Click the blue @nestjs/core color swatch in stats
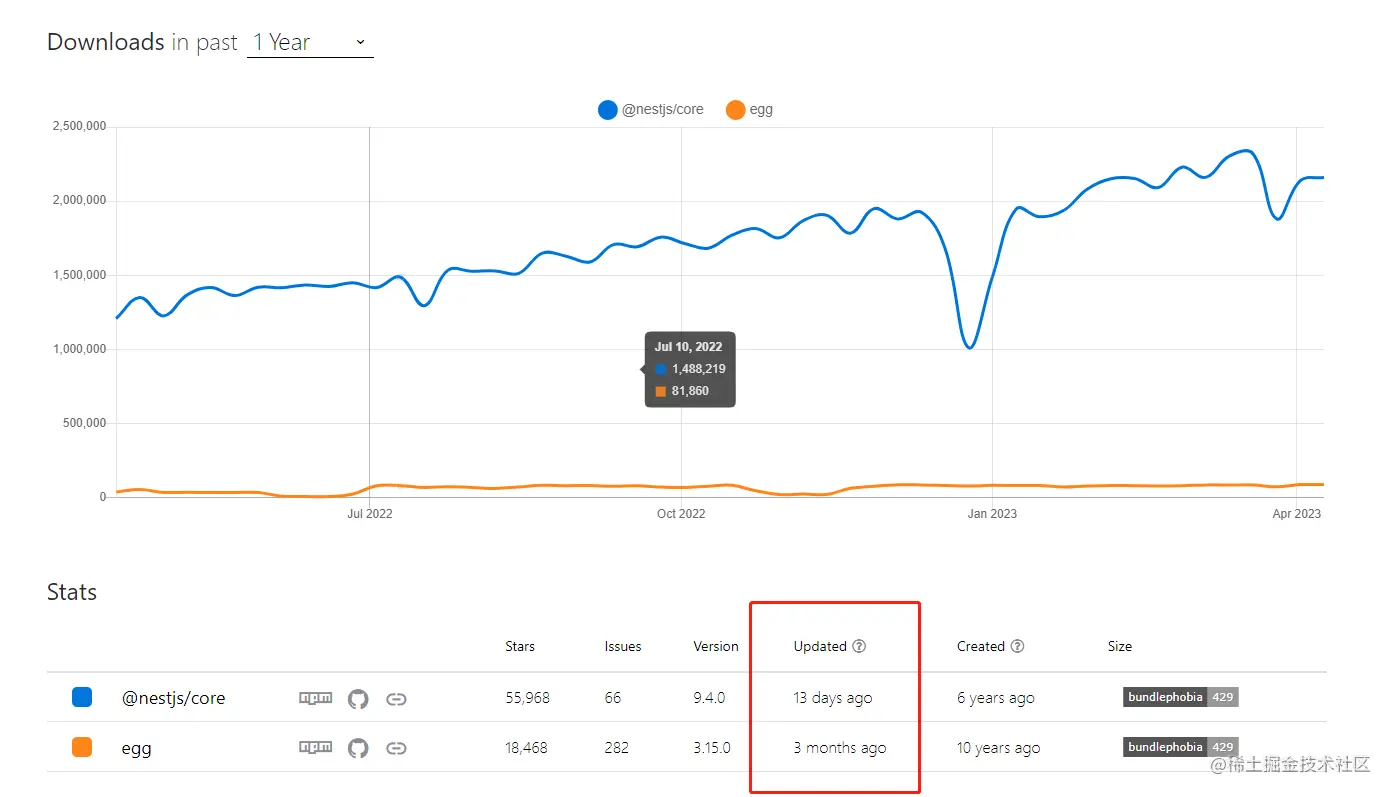Viewport: 1393px width, 797px height. [82, 697]
